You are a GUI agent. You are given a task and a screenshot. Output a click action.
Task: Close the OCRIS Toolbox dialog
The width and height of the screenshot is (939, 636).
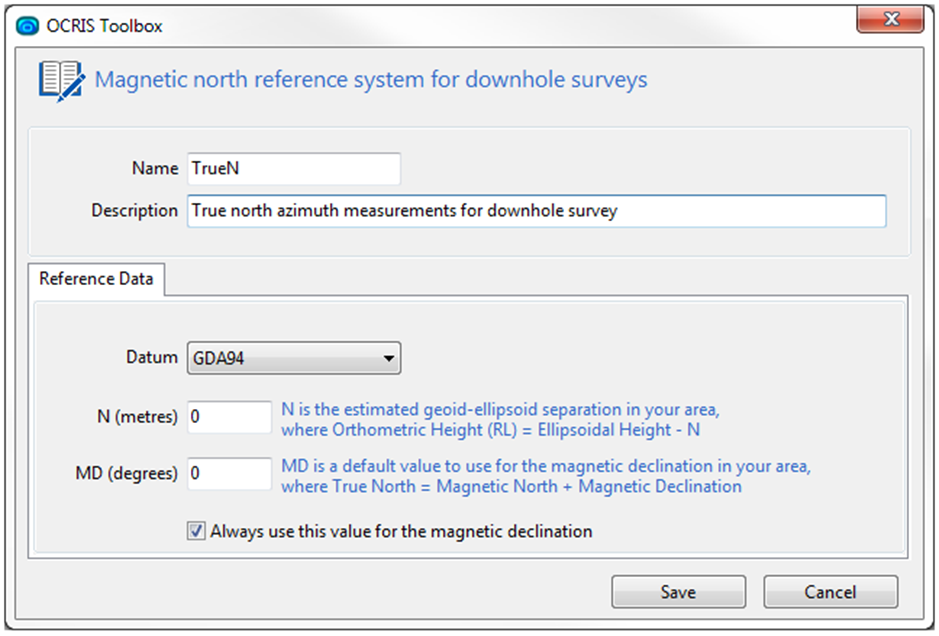(890, 20)
